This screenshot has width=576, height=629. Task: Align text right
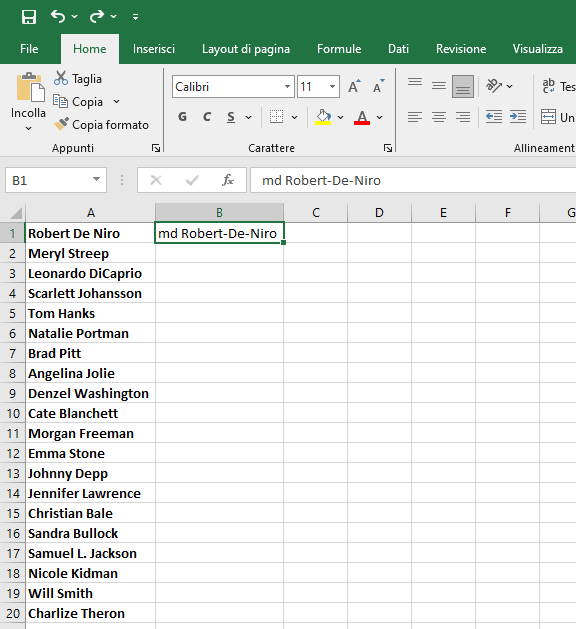coord(463,117)
